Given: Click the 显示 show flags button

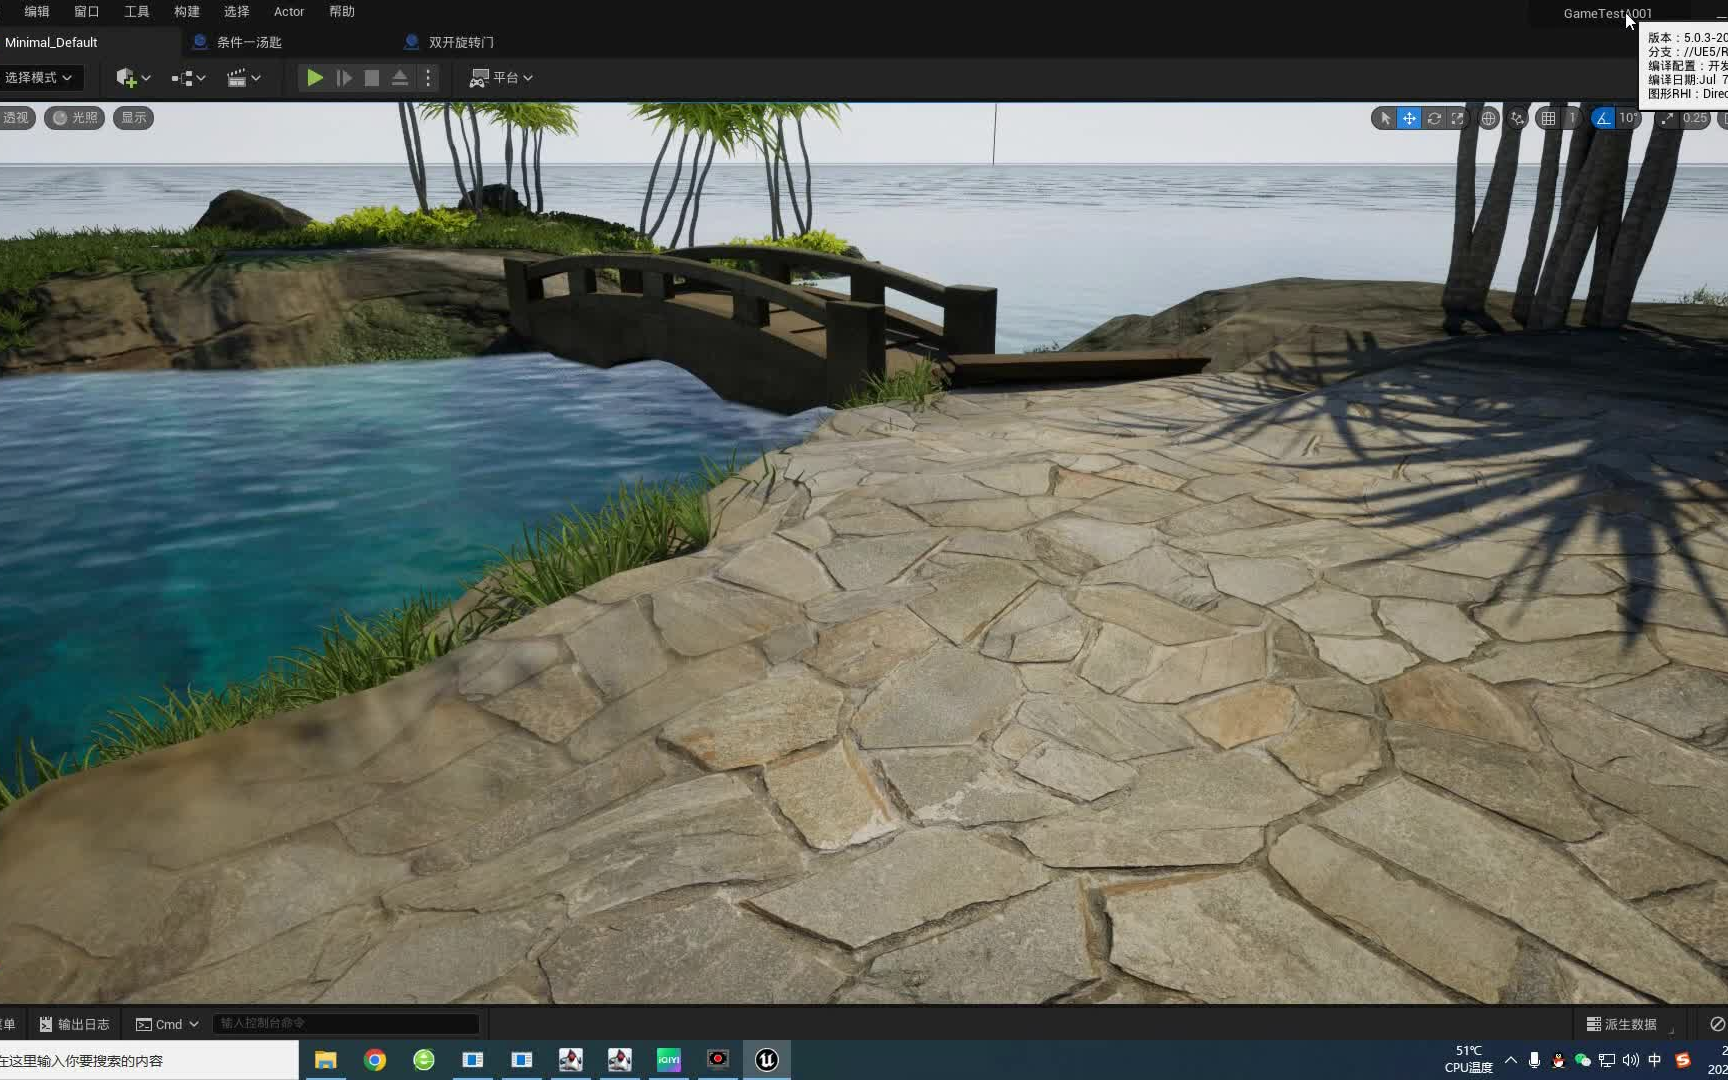Looking at the screenshot, I should [133, 117].
